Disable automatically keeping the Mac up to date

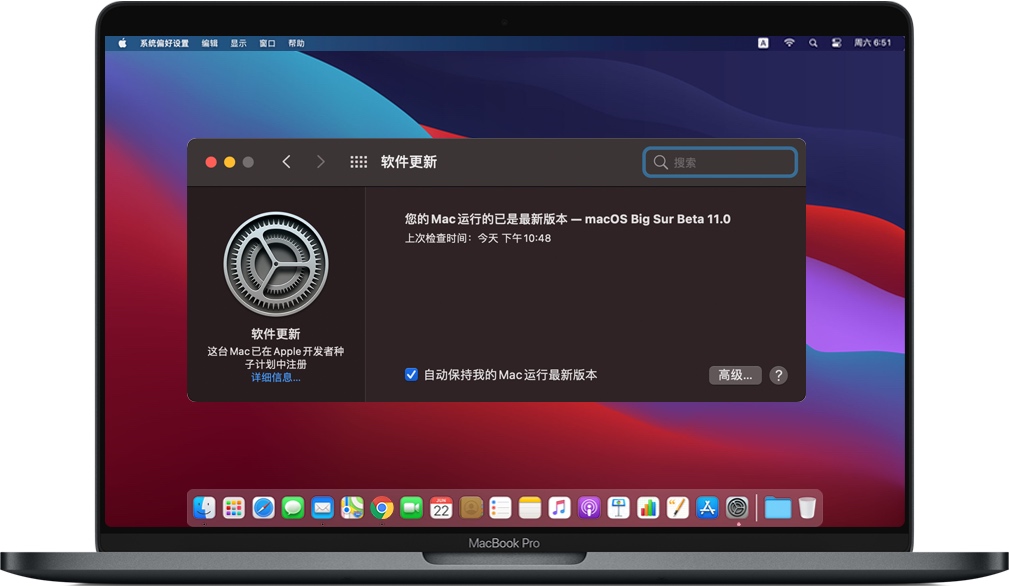coord(411,374)
